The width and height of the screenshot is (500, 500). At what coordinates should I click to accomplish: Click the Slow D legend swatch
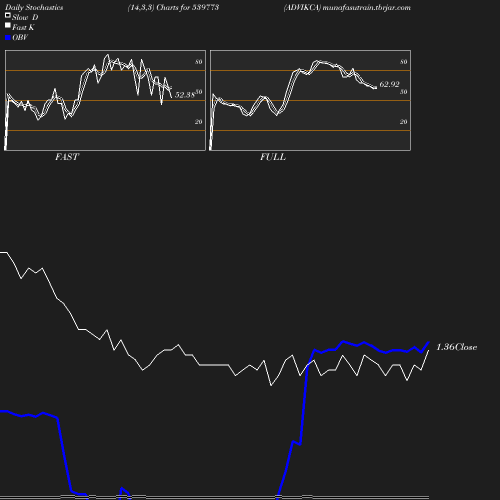click(x=8, y=15)
